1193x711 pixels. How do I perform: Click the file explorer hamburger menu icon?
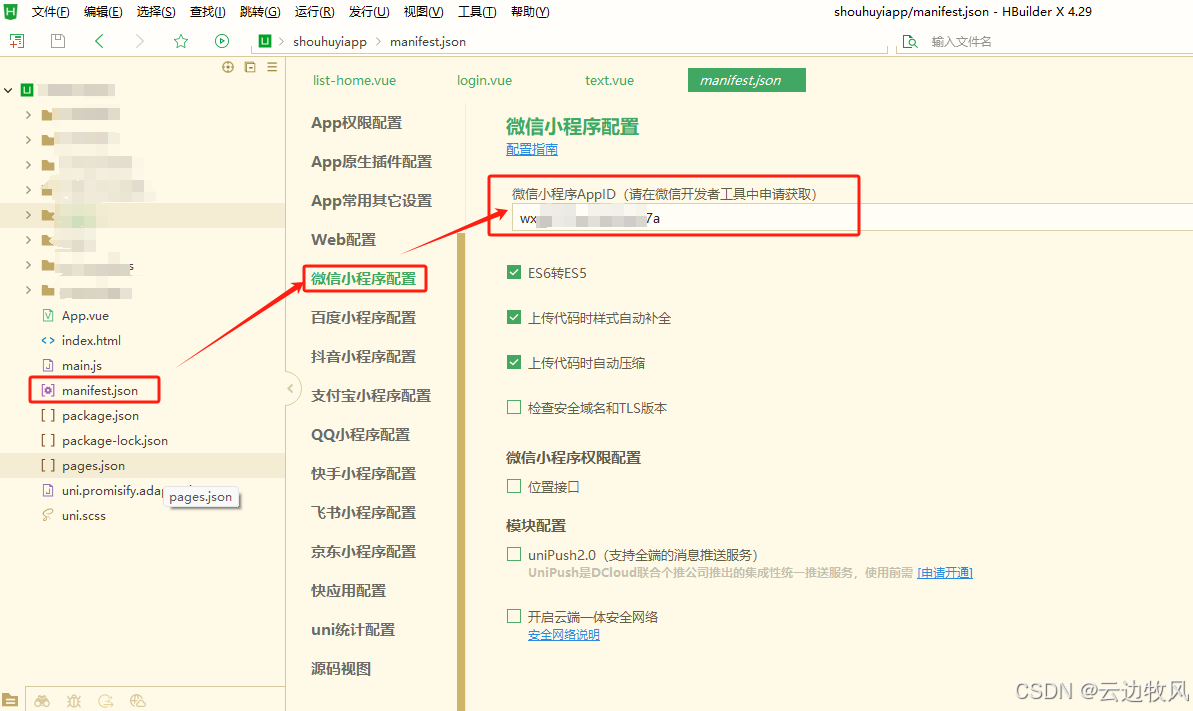tap(271, 67)
